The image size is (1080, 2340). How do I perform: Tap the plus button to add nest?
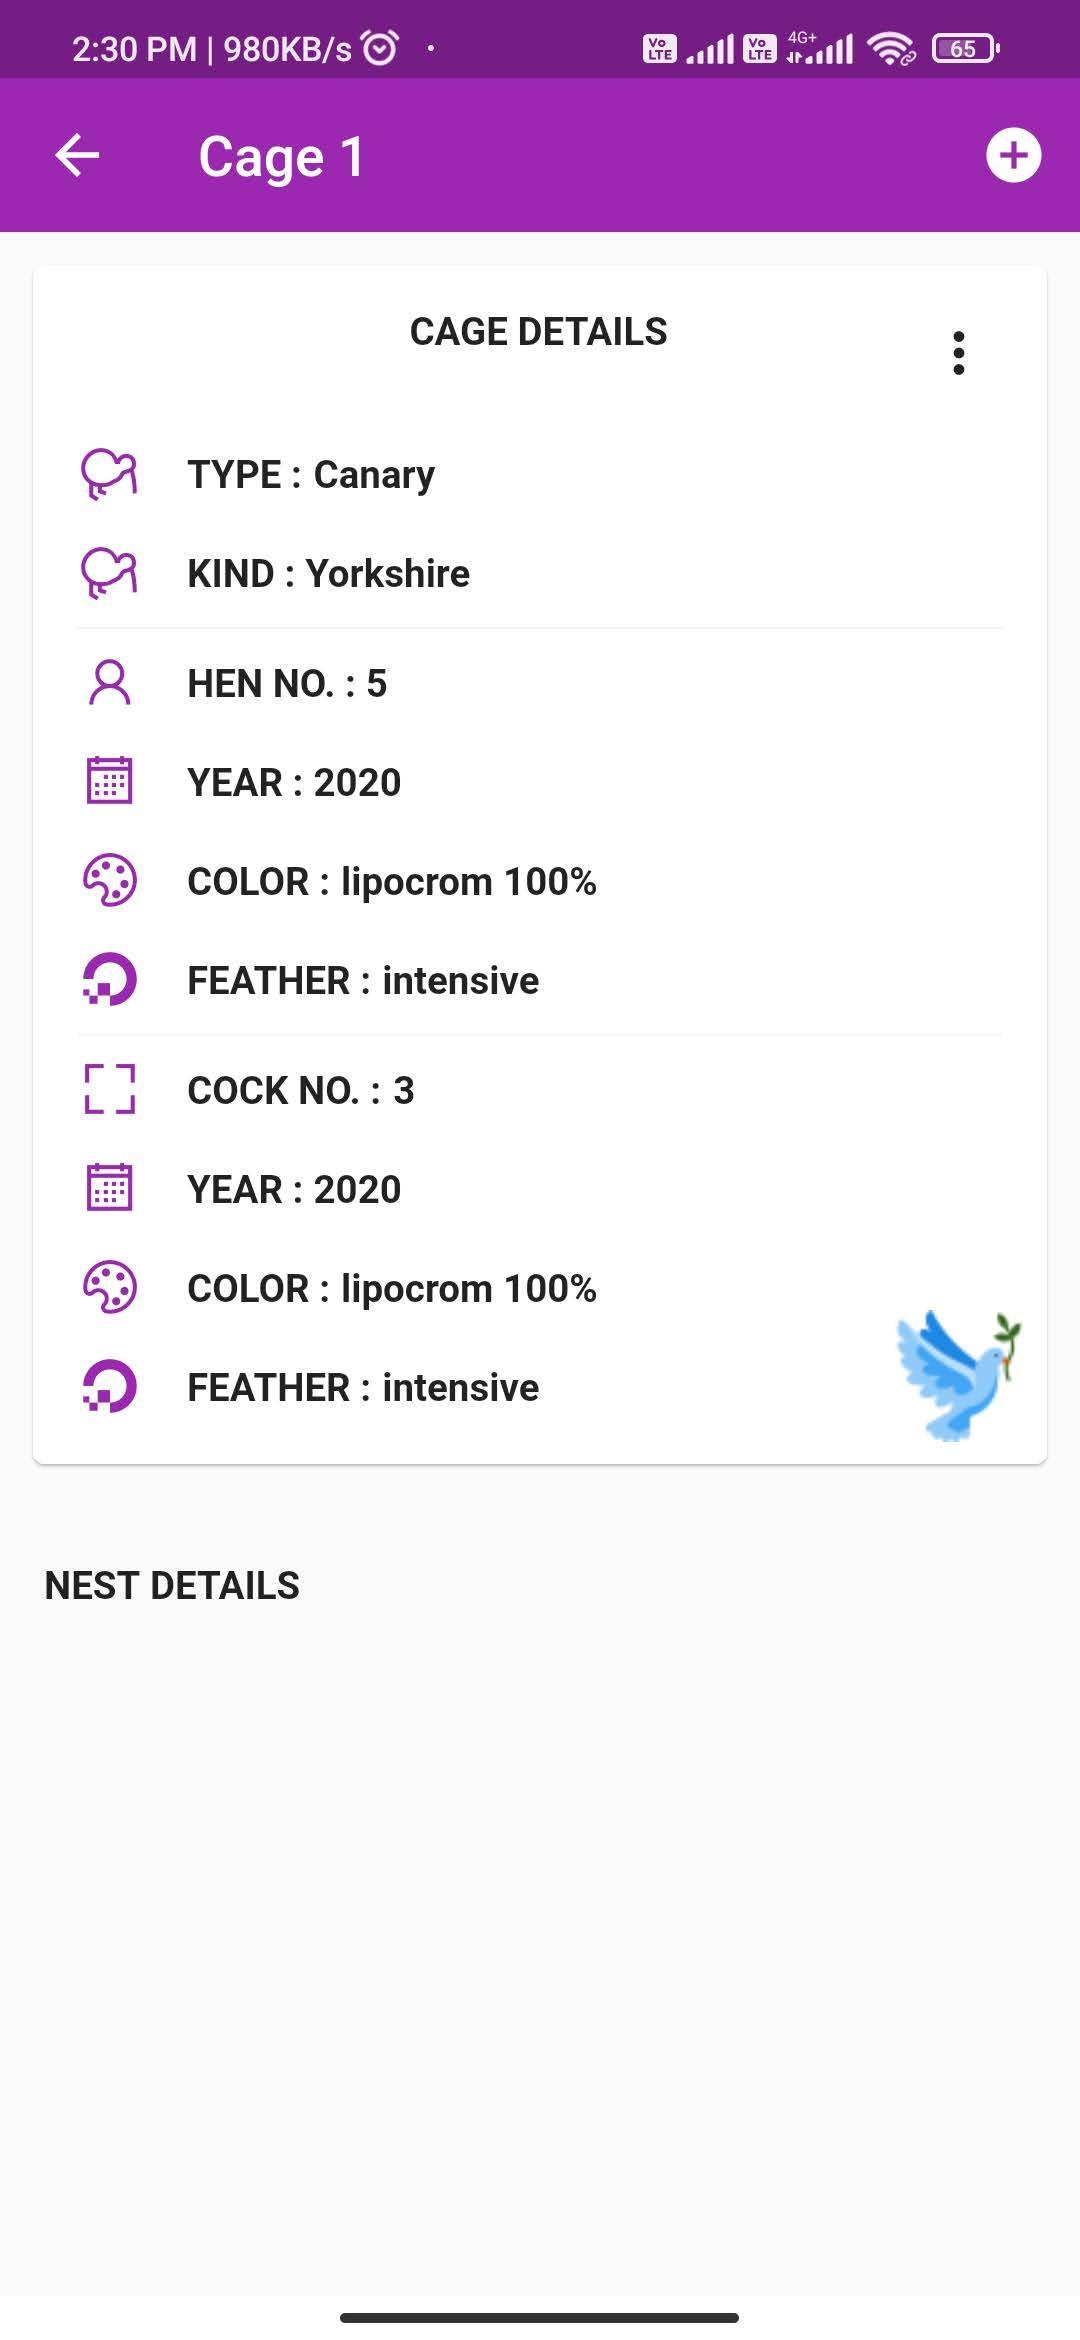pyautogui.click(x=1013, y=155)
